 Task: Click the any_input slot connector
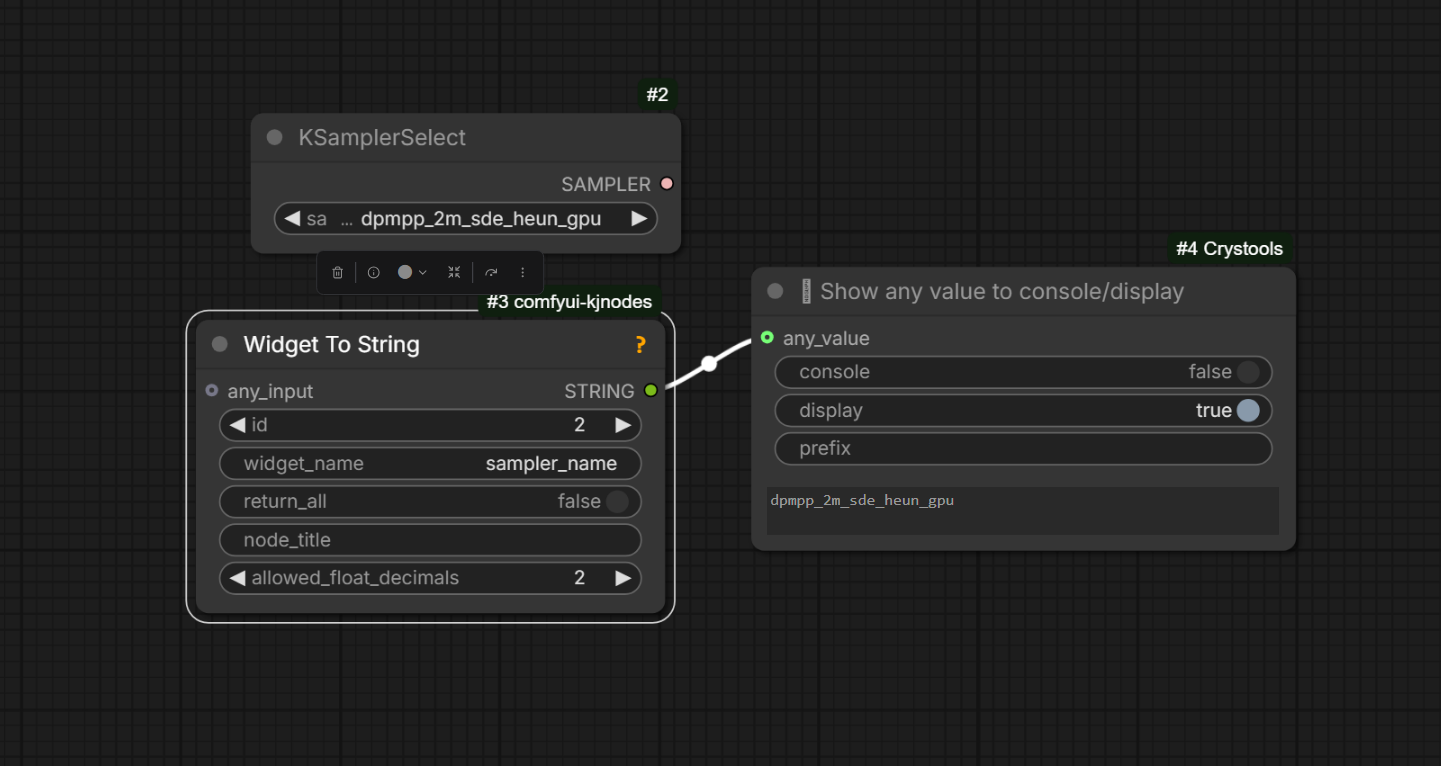coord(211,391)
